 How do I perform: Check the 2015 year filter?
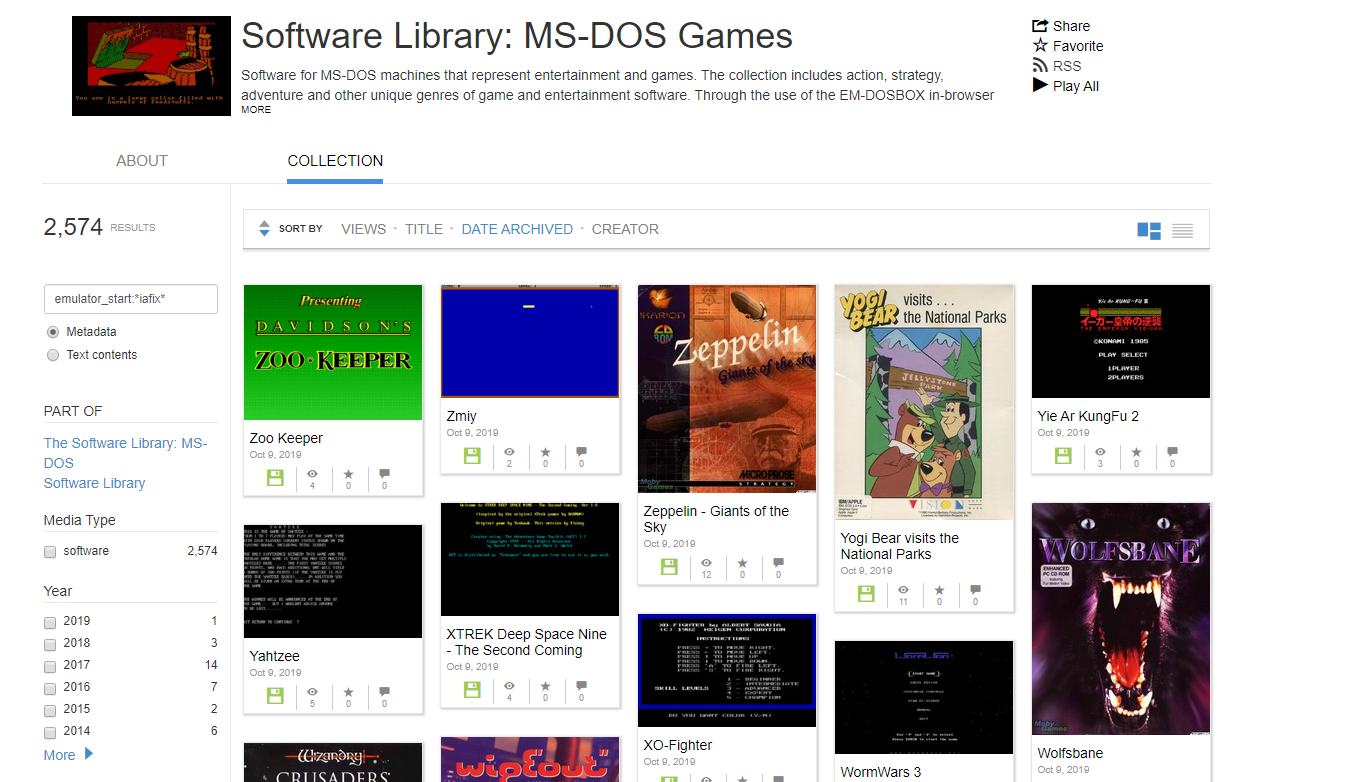coord(50,709)
